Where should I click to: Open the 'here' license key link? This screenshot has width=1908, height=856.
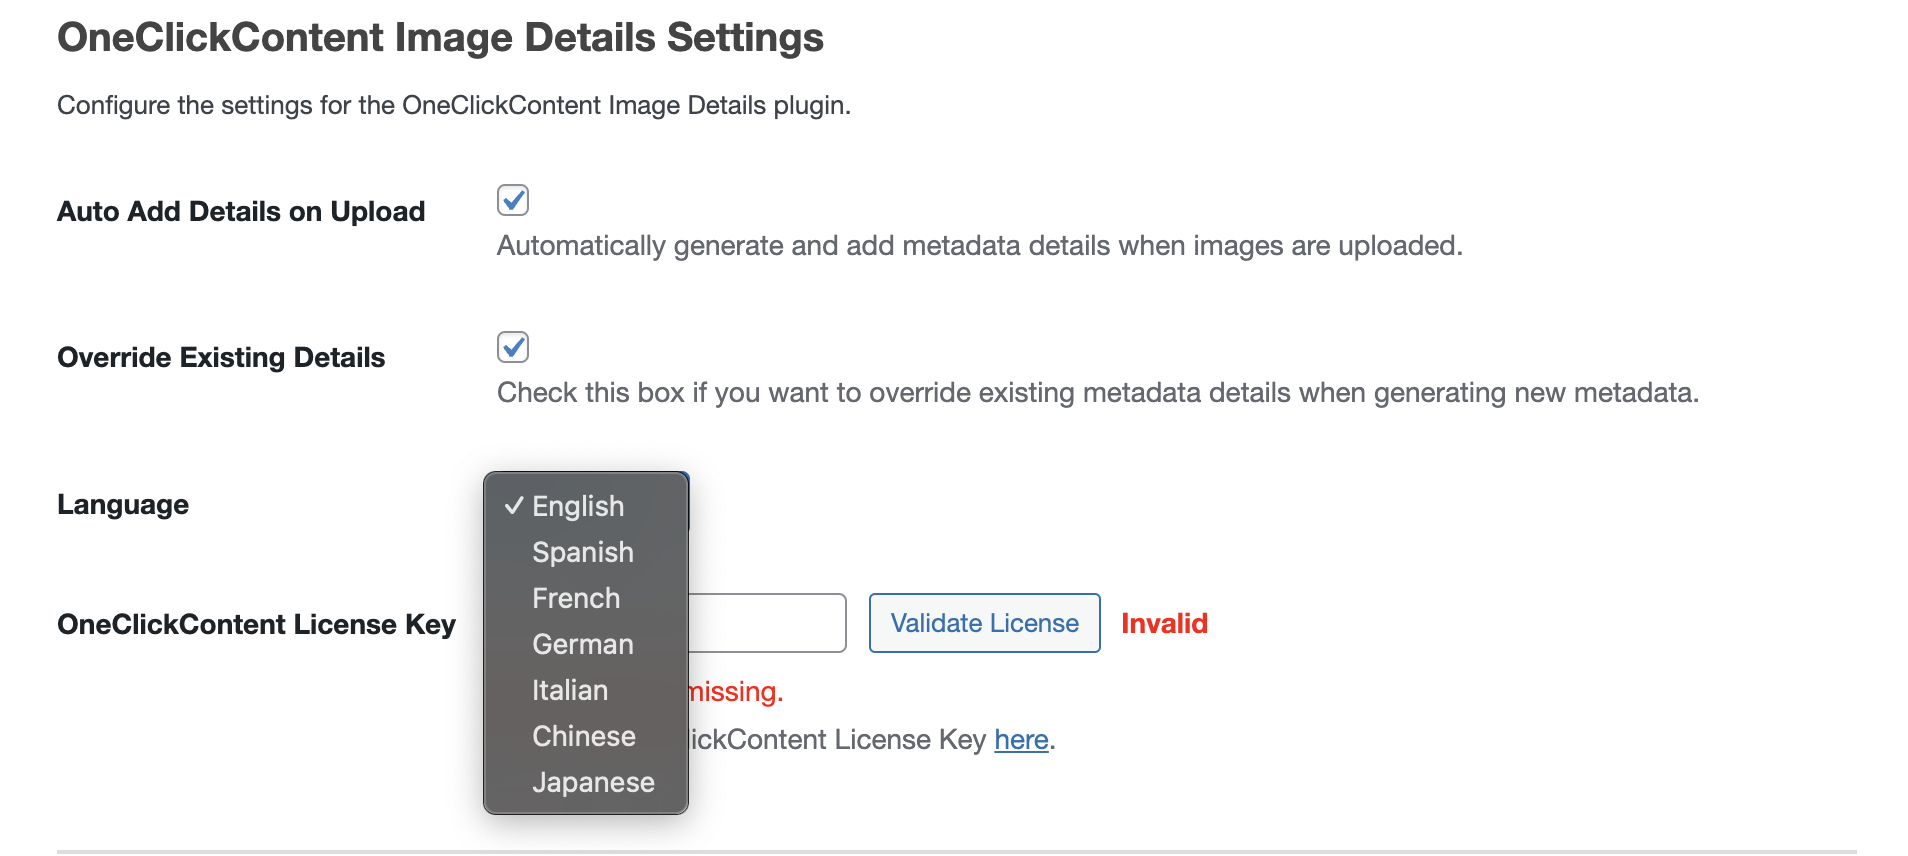1021,739
